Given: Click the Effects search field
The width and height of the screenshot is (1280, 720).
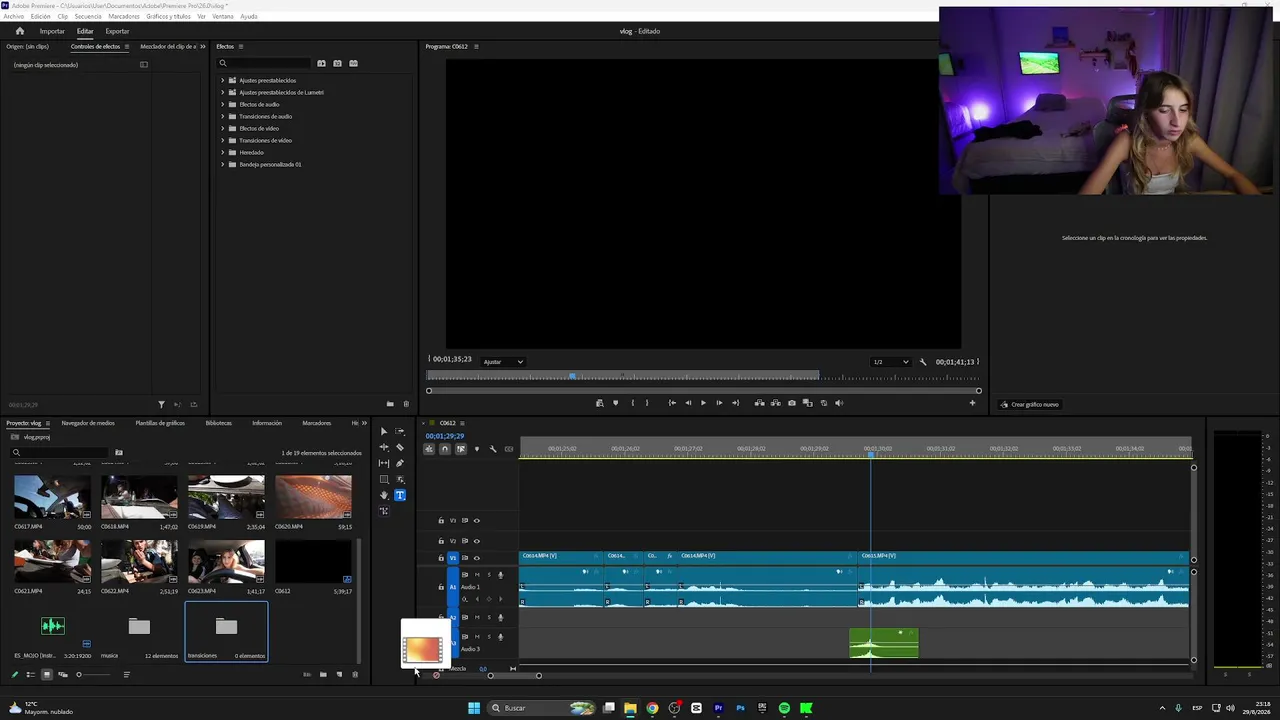Looking at the screenshot, I should [x=265, y=63].
